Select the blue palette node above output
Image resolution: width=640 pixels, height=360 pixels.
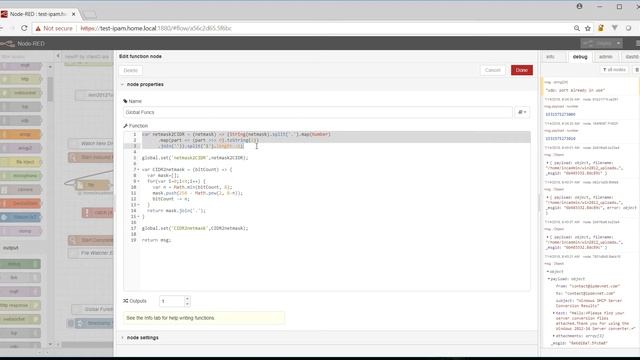pyautogui.click(x=21, y=218)
